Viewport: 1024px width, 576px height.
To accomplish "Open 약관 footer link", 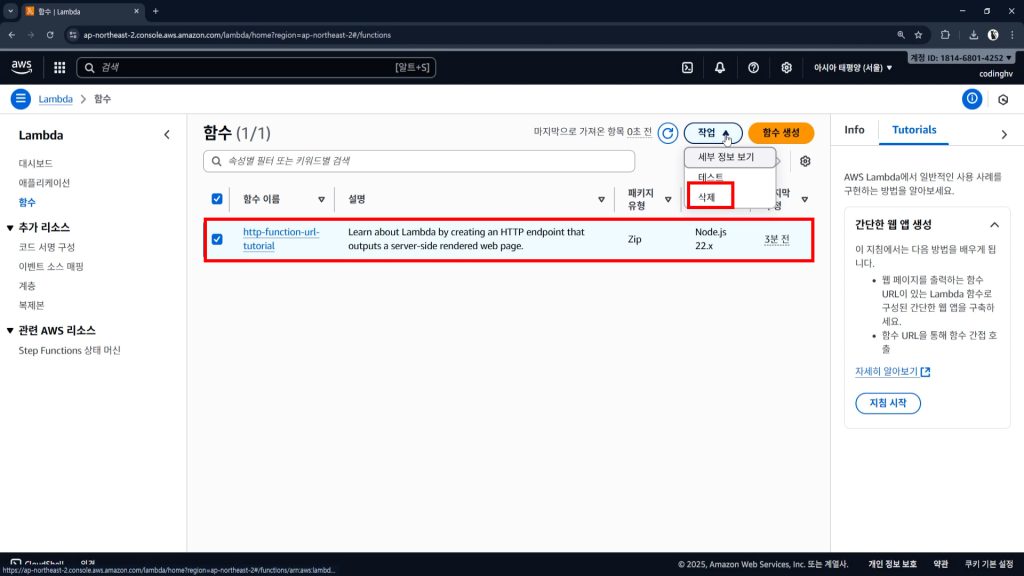I will pyautogui.click(x=940, y=564).
